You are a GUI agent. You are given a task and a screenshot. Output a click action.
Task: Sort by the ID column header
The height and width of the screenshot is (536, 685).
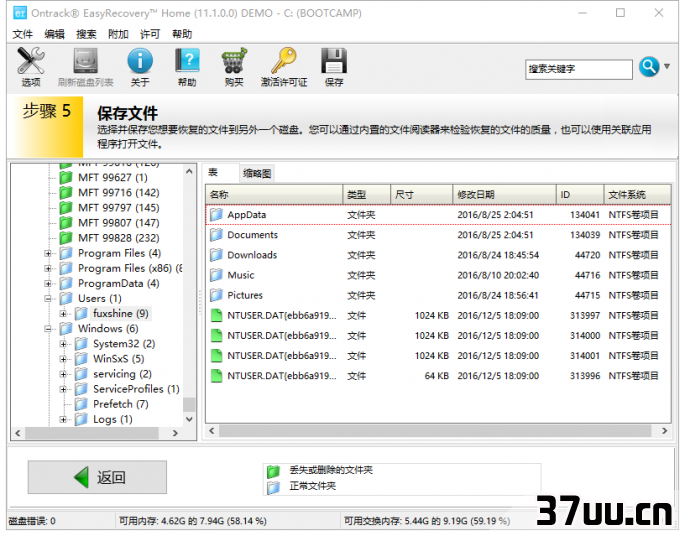(580, 194)
